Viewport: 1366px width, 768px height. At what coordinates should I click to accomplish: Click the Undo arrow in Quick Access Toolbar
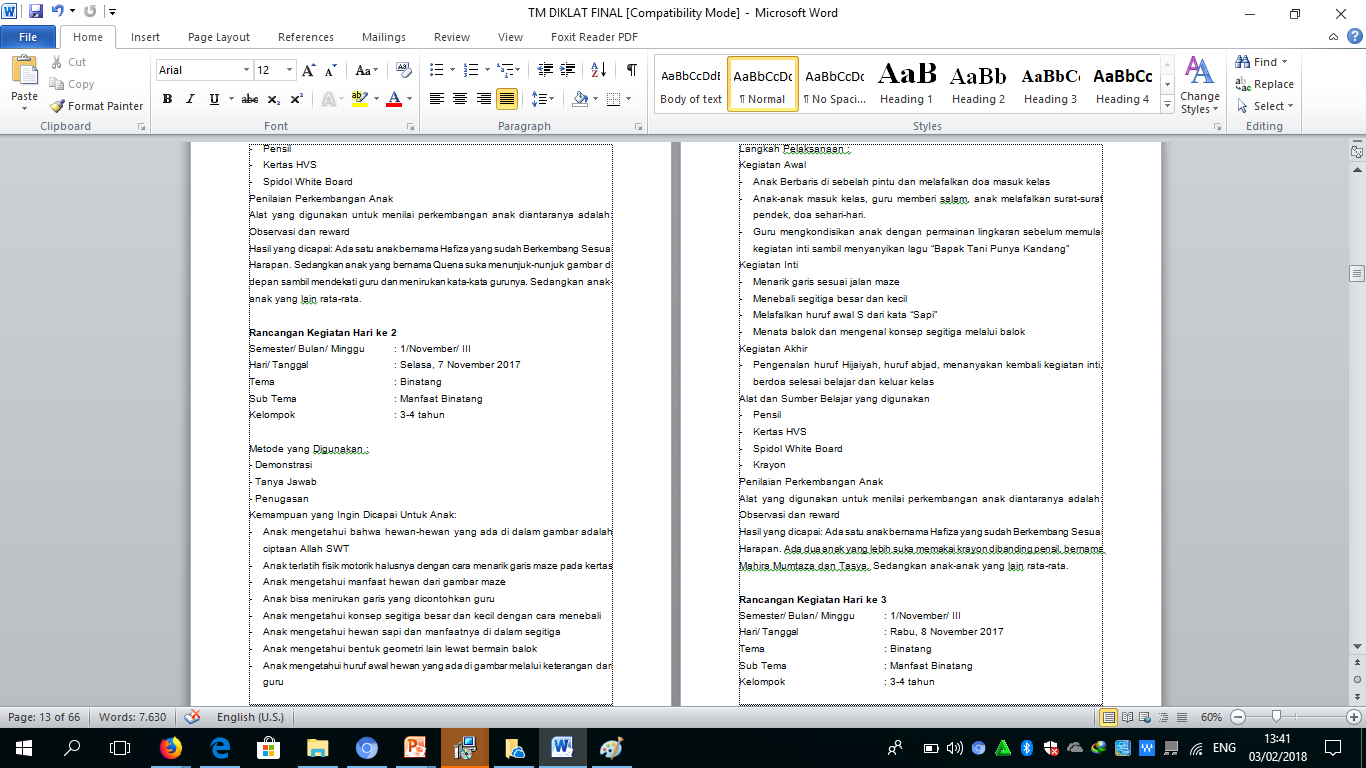pyautogui.click(x=57, y=12)
